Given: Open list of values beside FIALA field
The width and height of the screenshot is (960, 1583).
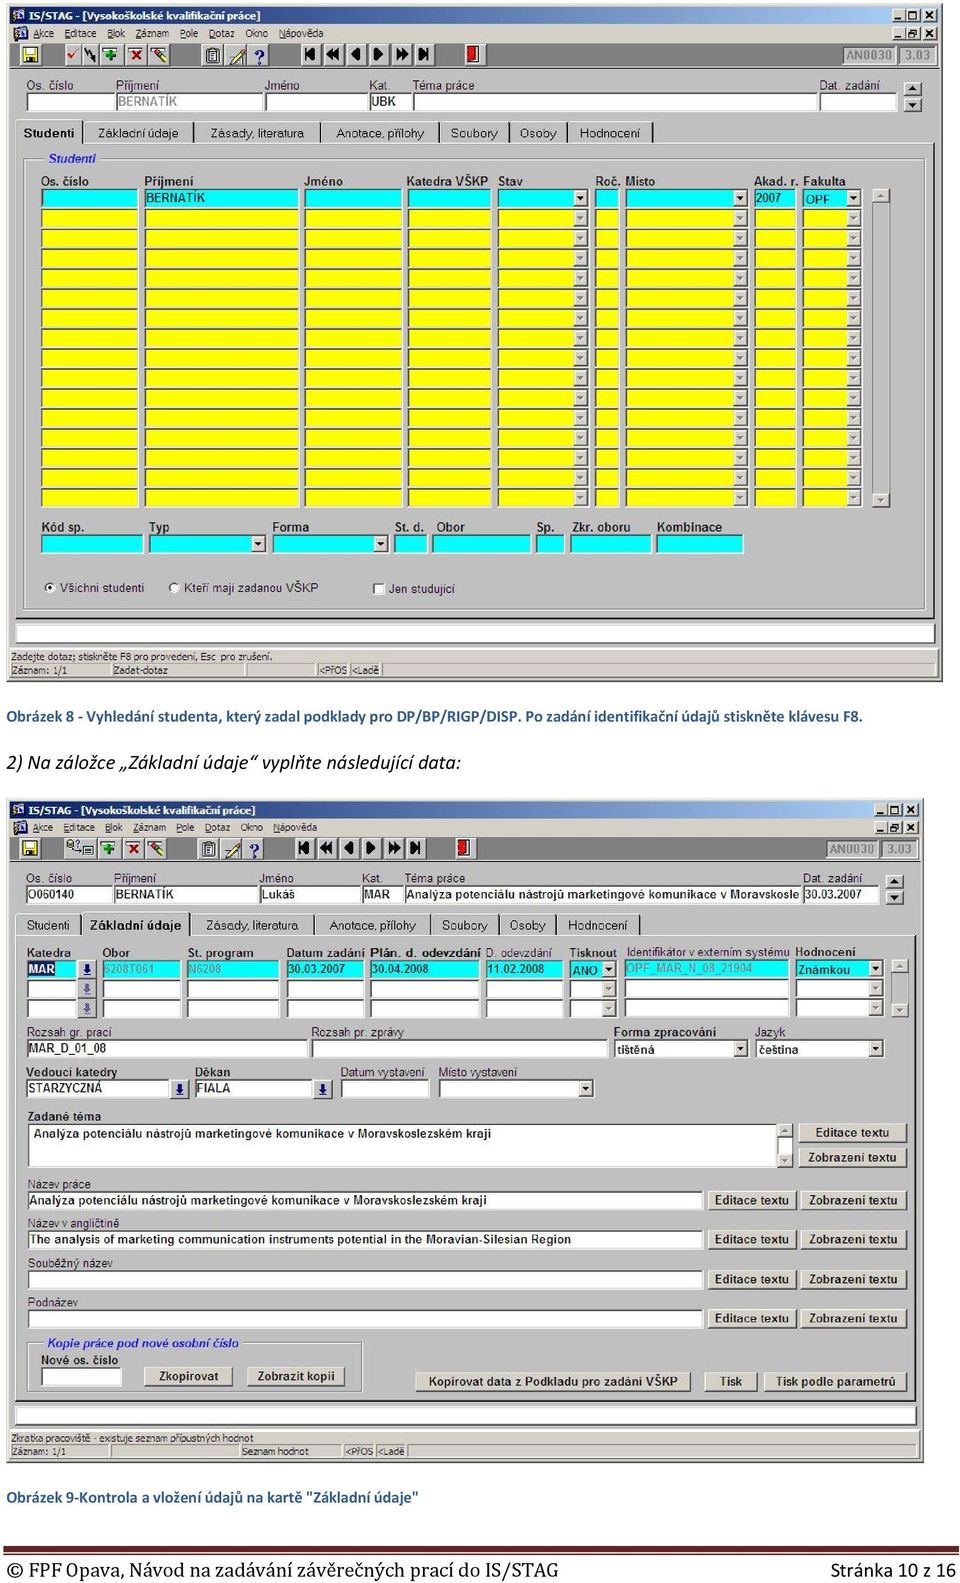Looking at the screenshot, I should (x=323, y=1089).
